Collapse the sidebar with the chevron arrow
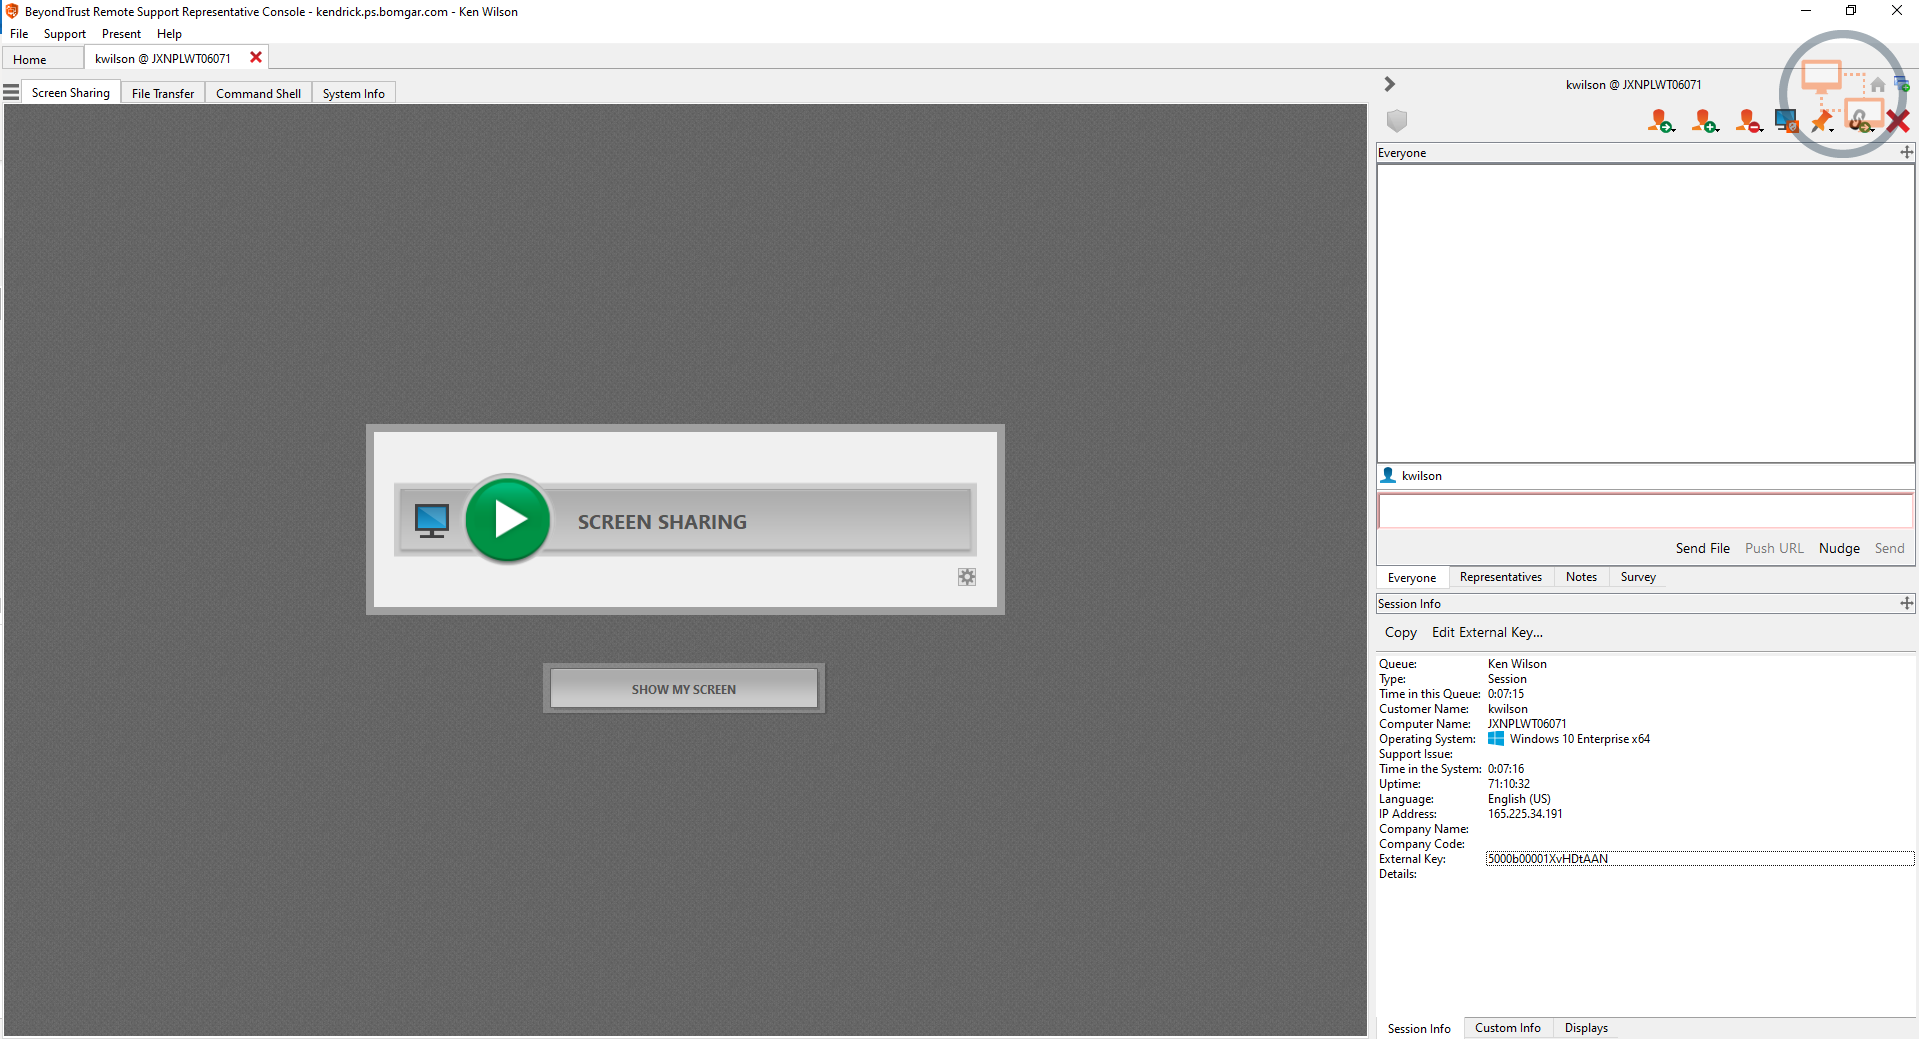 click(x=1389, y=84)
